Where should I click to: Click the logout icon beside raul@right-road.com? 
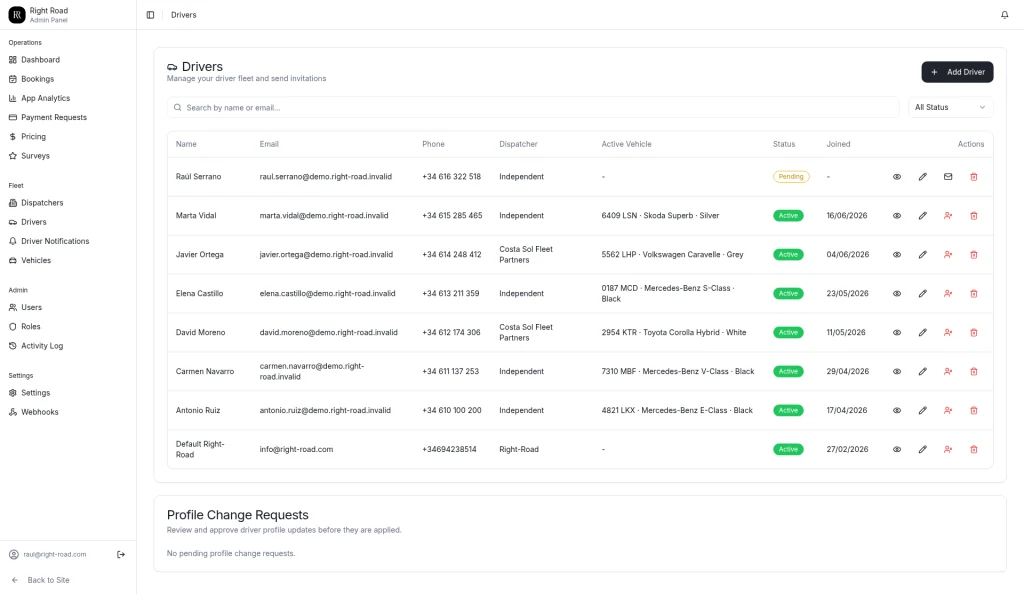point(121,554)
